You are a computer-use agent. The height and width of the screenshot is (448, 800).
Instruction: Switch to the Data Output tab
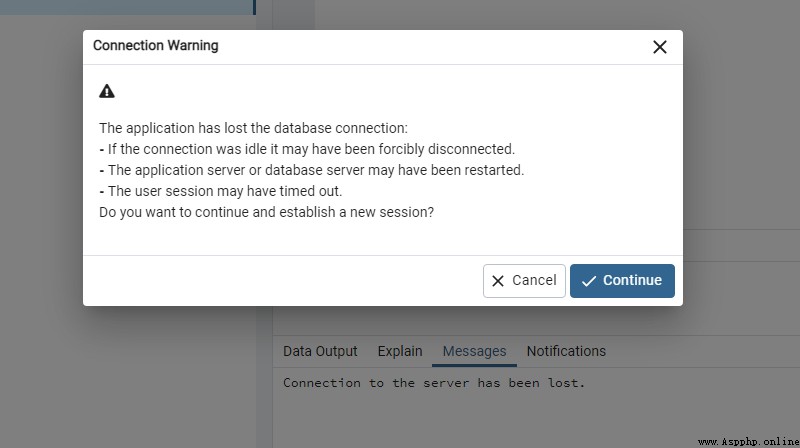pos(320,351)
